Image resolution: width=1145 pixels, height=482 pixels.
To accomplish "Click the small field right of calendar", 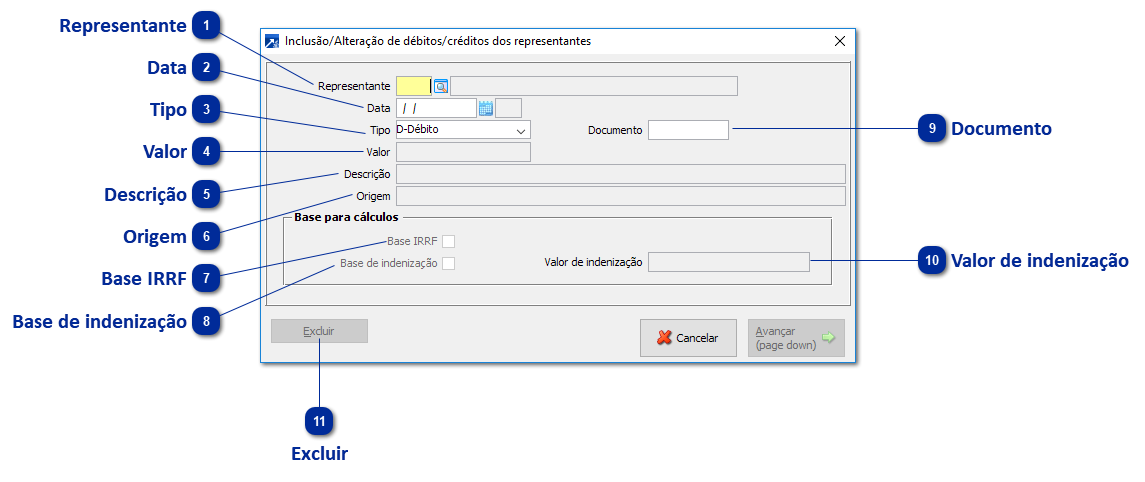I will point(508,108).
